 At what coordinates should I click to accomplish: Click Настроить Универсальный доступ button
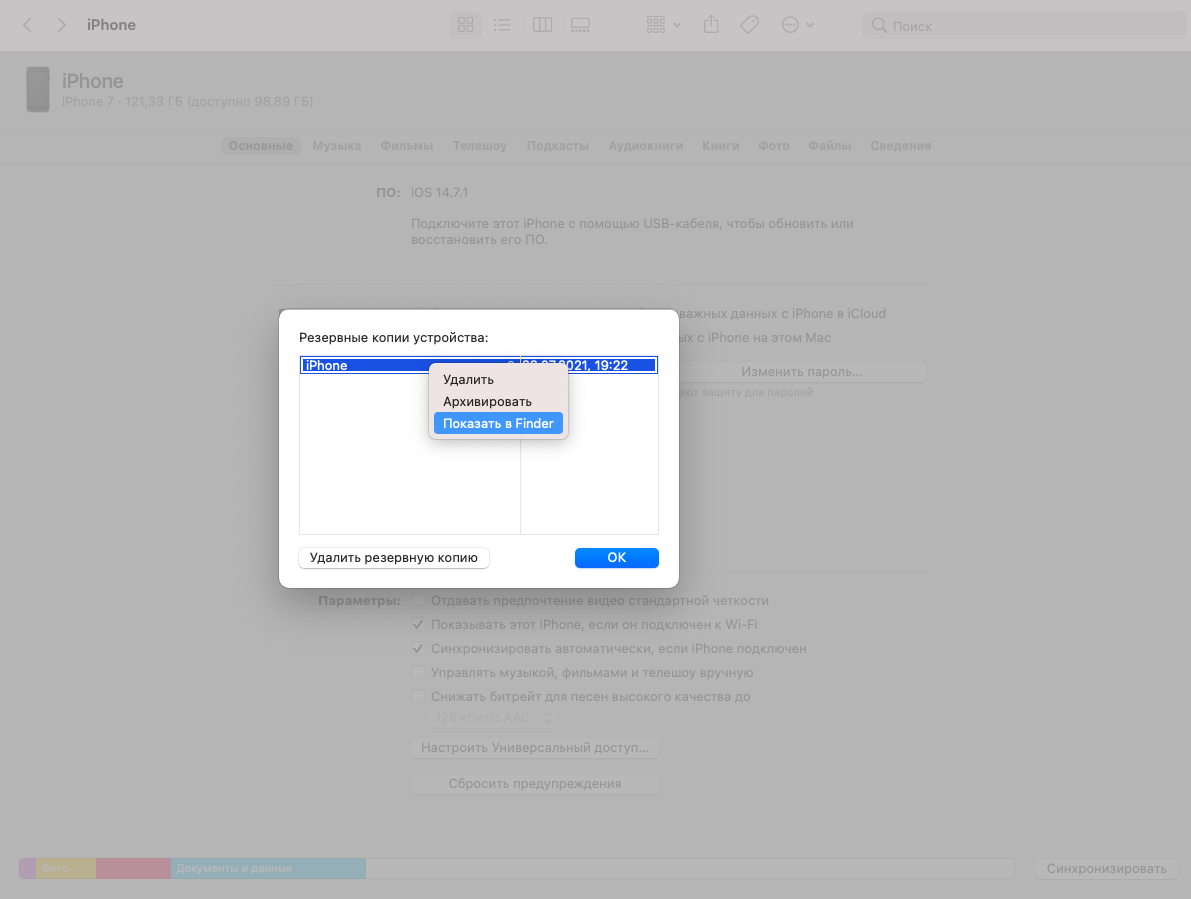click(x=535, y=748)
